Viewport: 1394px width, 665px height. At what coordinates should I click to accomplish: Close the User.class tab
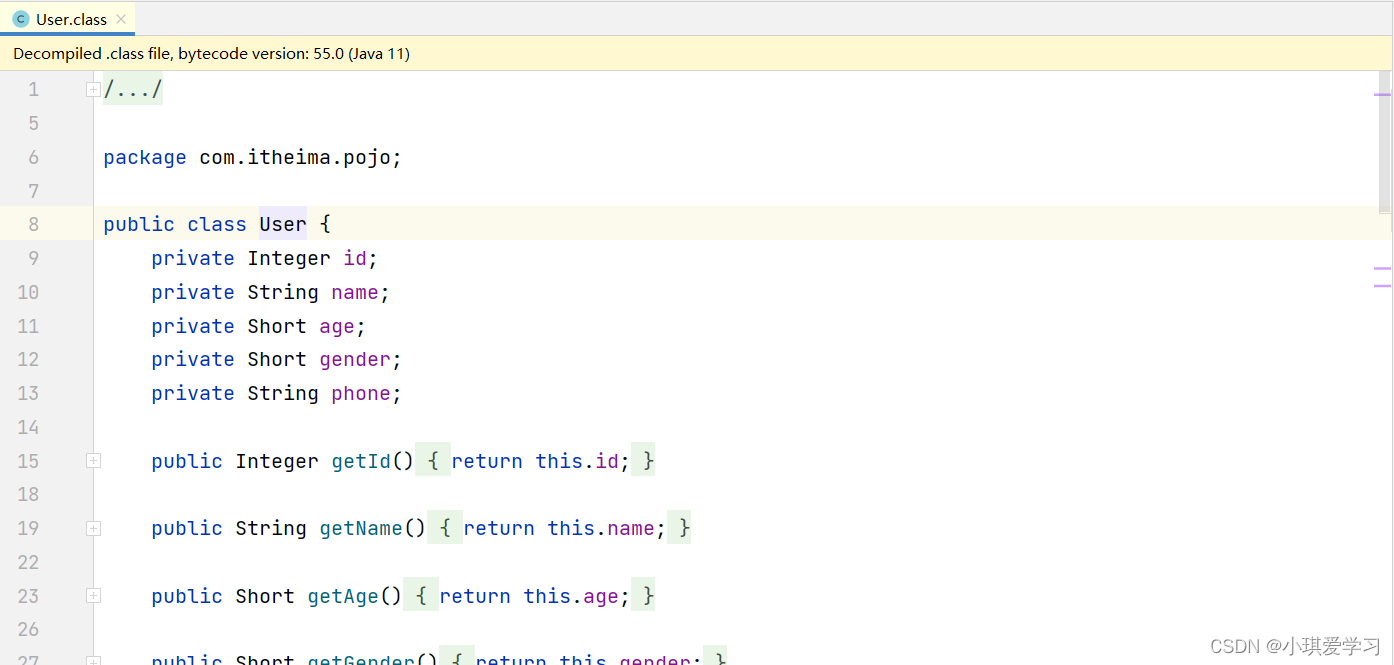pyautogui.click(x=121, y=19)
